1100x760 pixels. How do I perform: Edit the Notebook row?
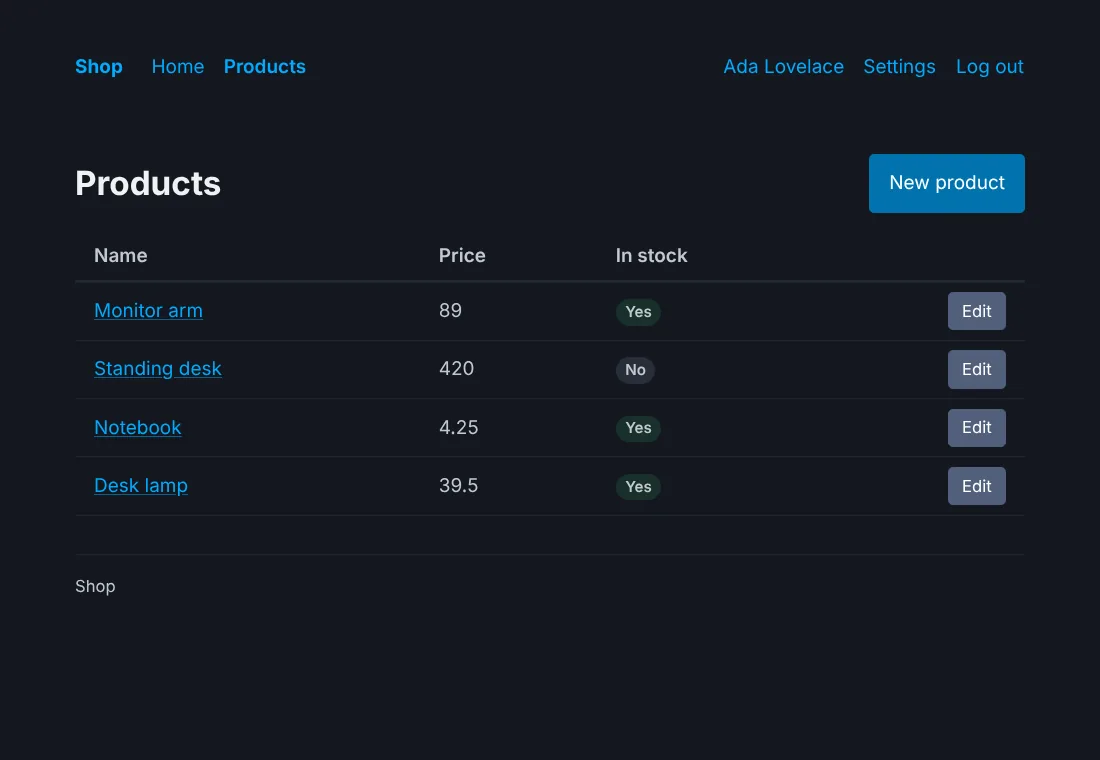click(977, 427)
